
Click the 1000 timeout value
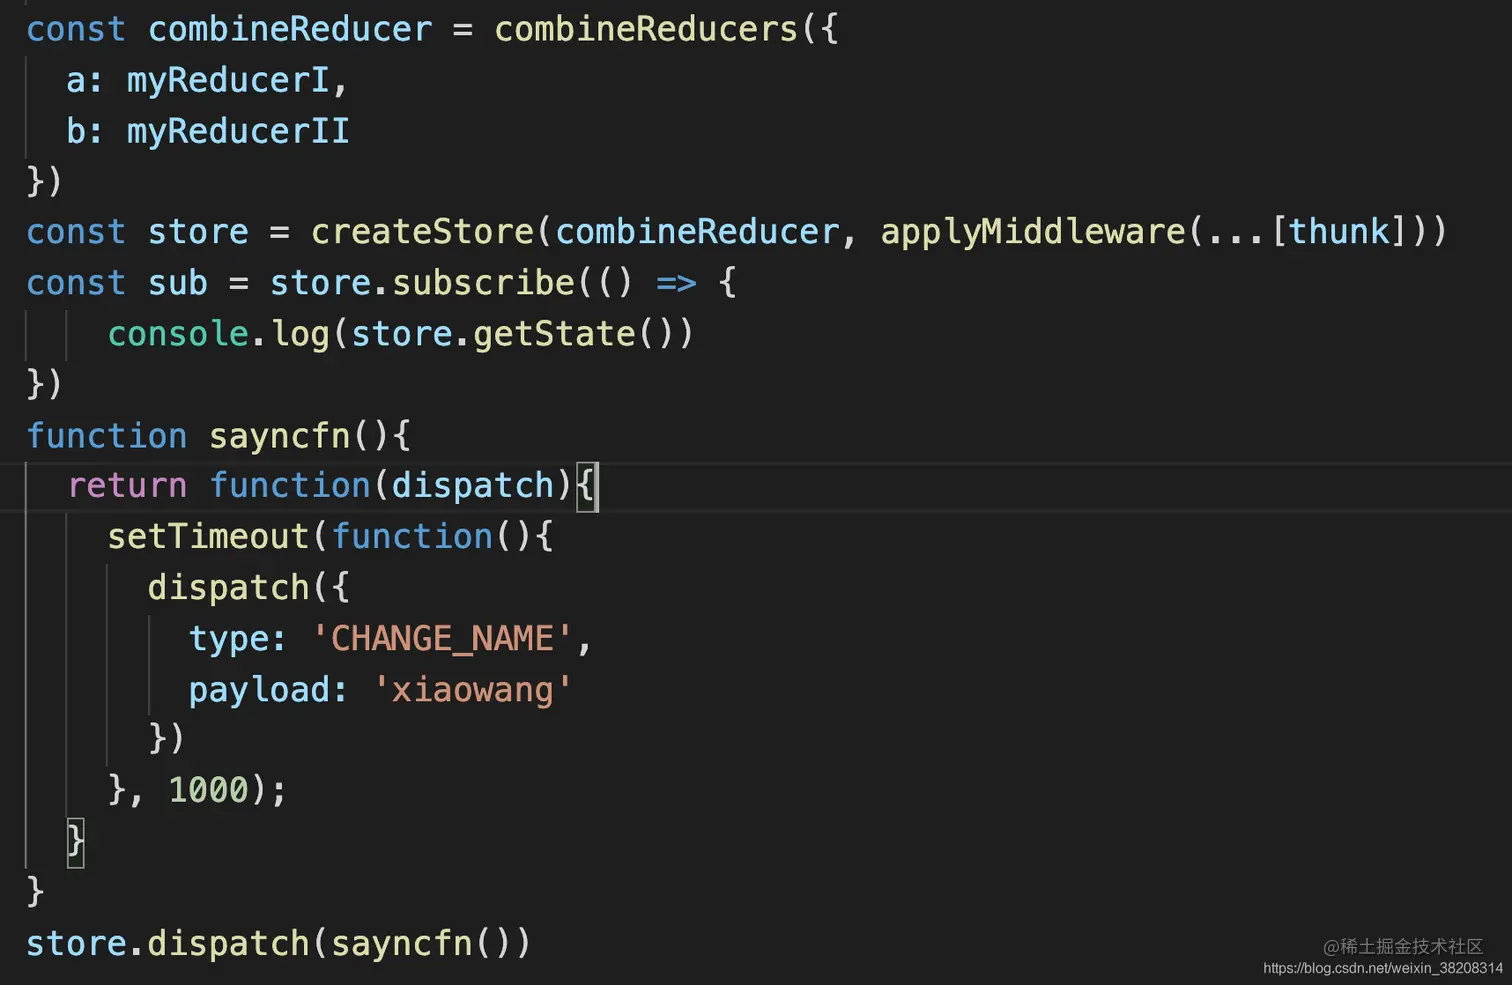tap(208, 791)
